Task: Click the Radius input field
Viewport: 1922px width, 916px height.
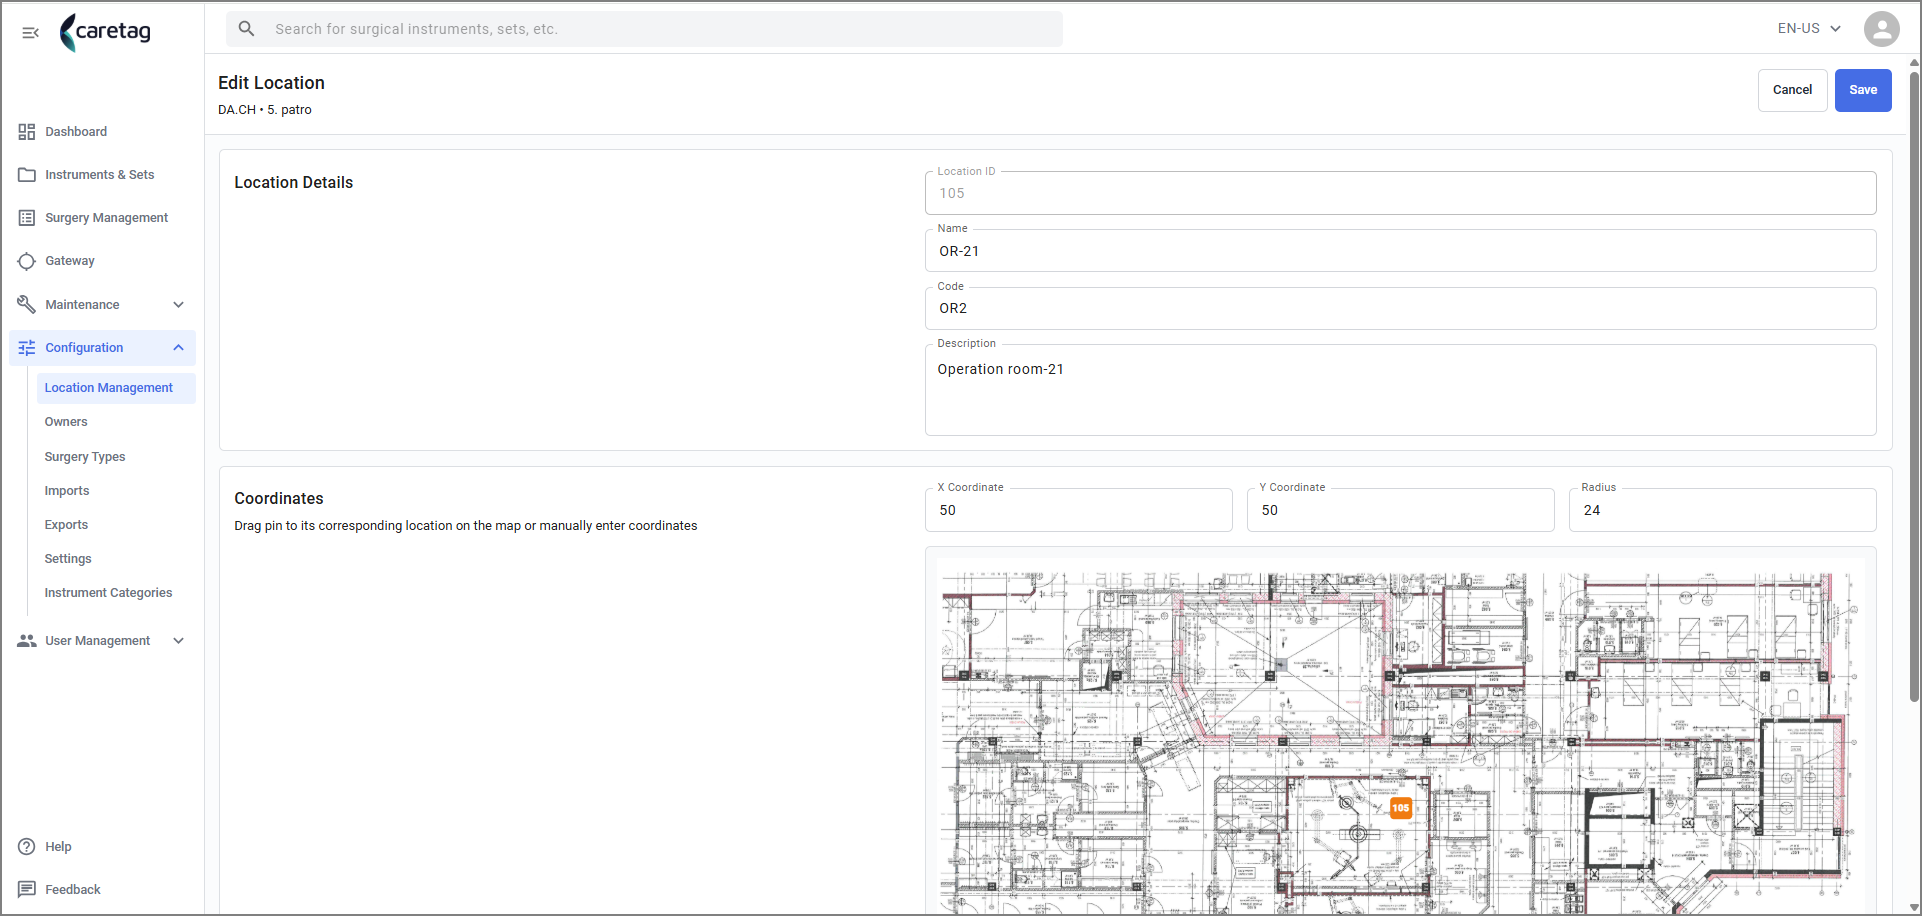Action: tap(1722, 510)
